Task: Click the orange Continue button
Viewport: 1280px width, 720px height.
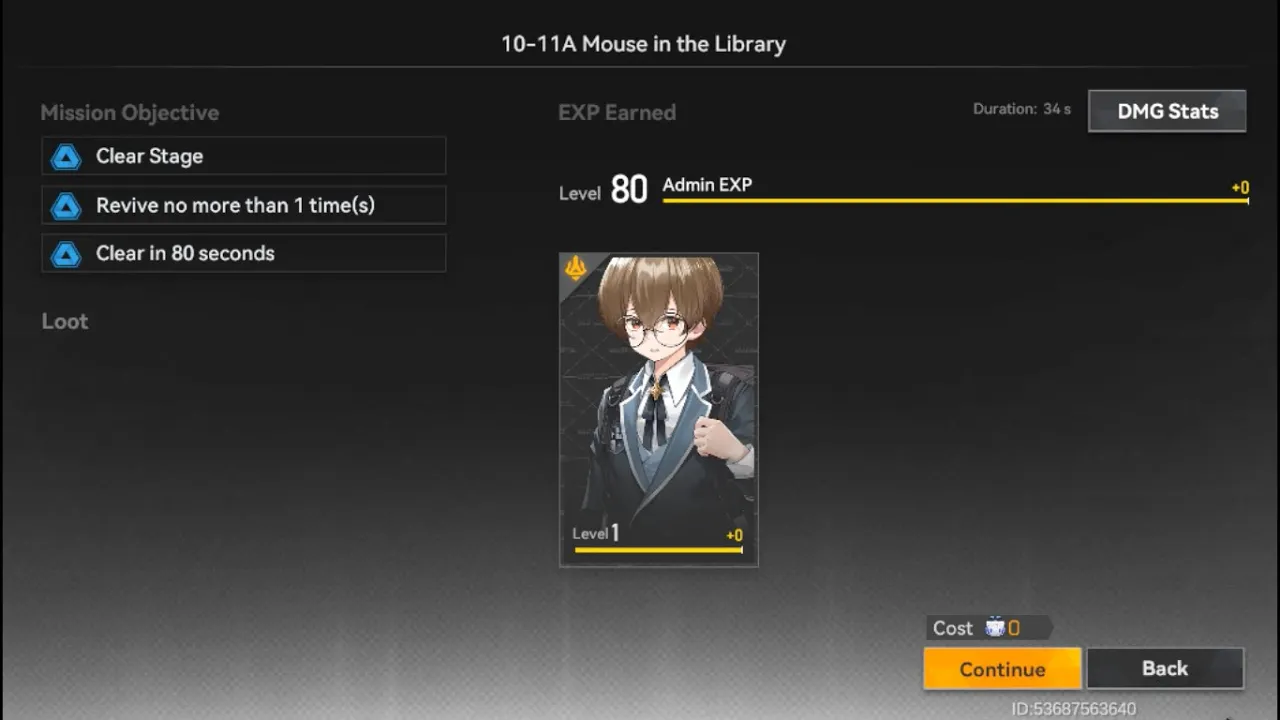Action: coord(1002,669)
